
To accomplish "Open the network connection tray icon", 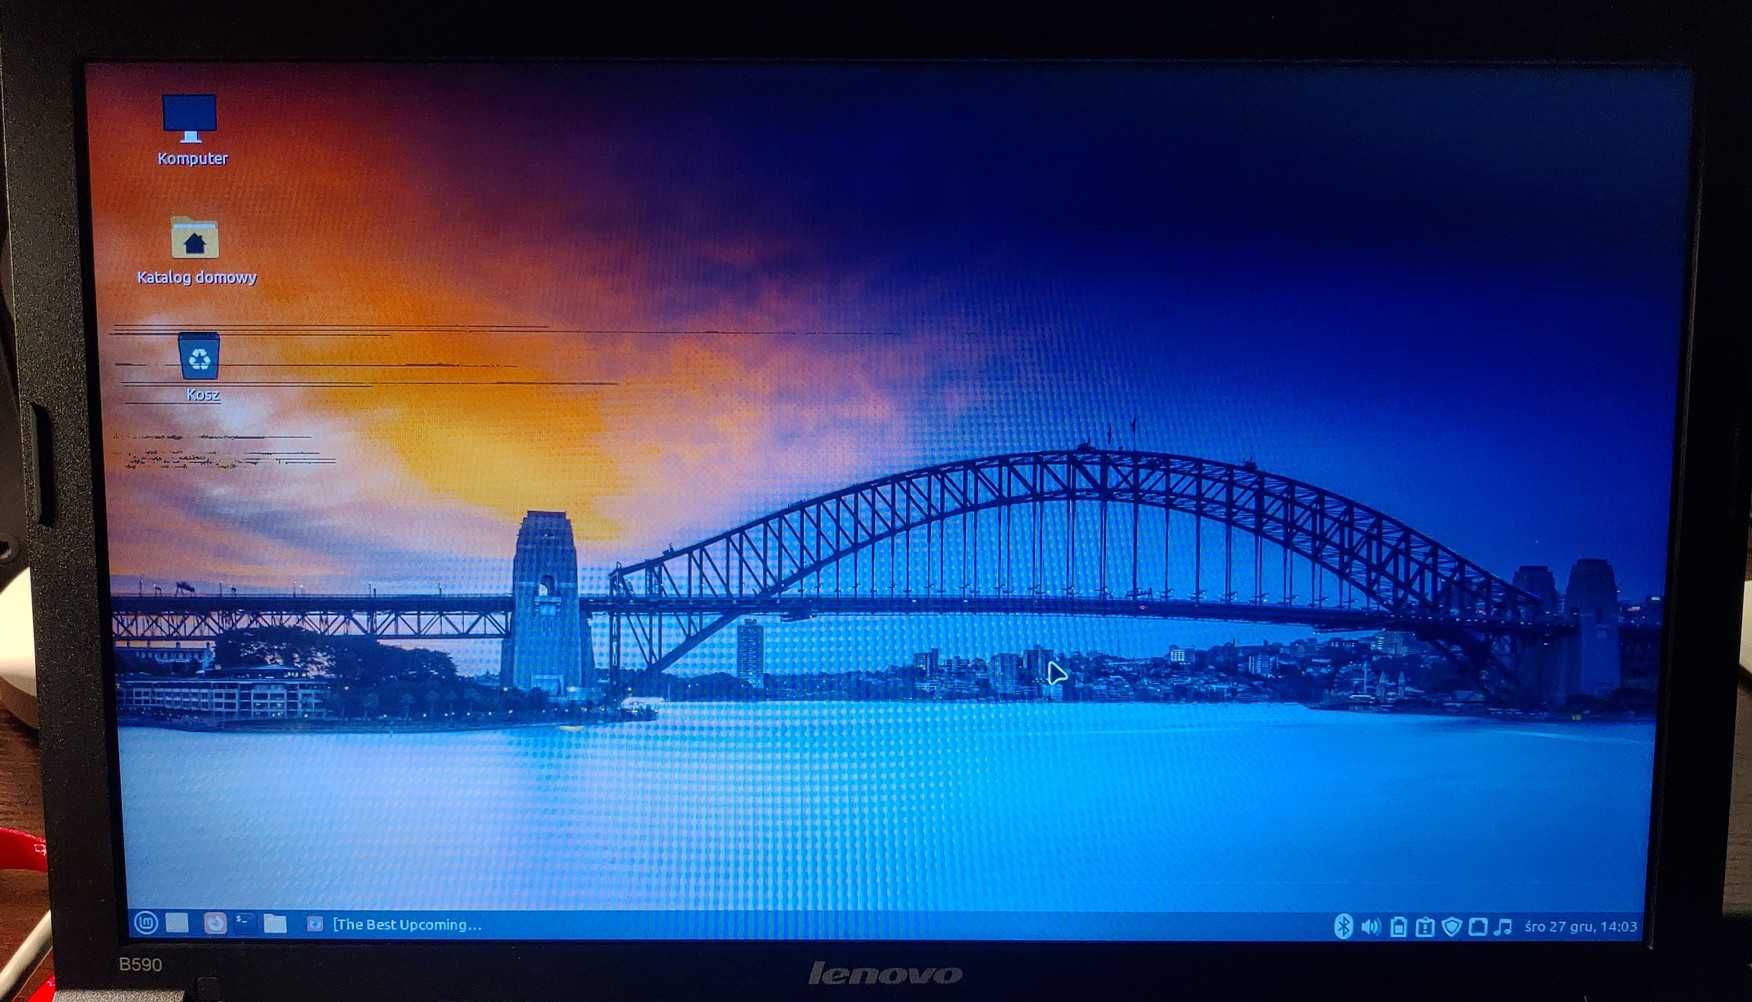I will click(1478, 927).
